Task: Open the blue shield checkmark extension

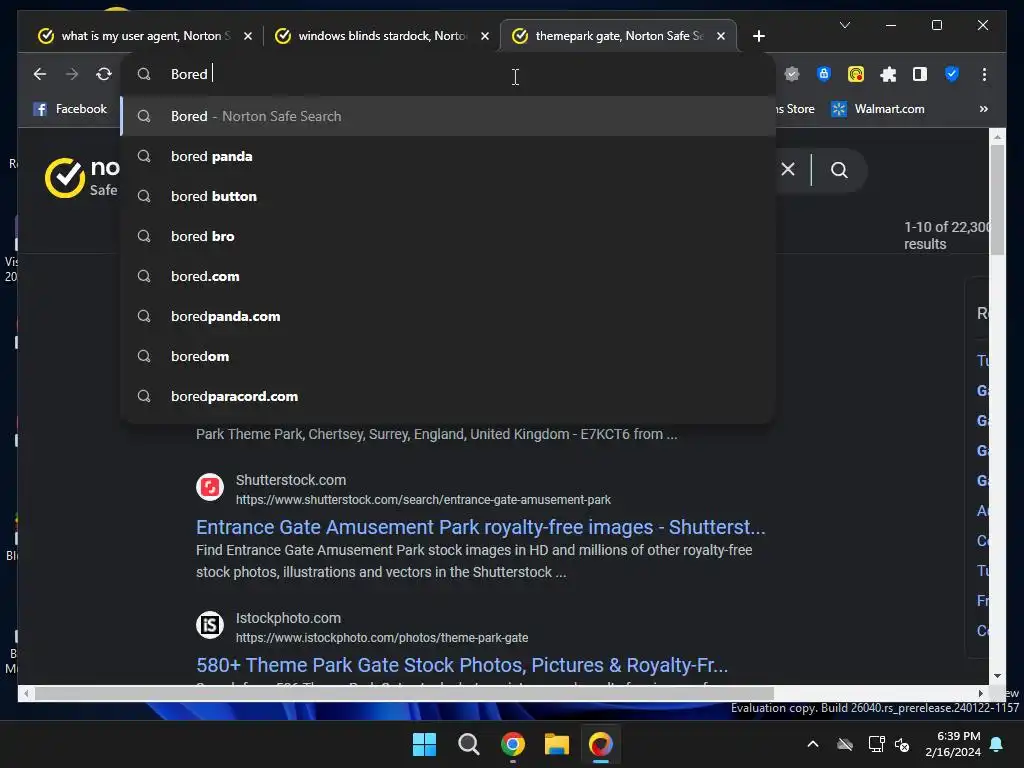Action: click(952, 74)
